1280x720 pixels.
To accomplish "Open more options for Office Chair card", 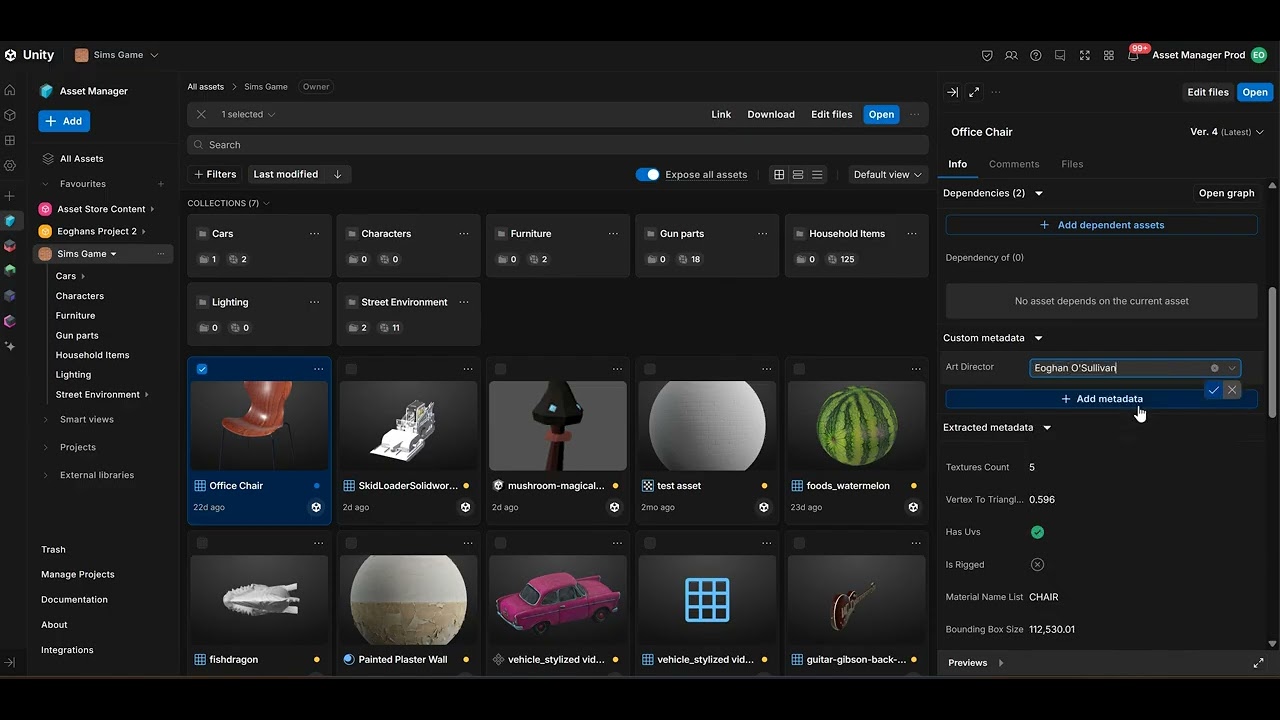I will (x=318, y=369).
